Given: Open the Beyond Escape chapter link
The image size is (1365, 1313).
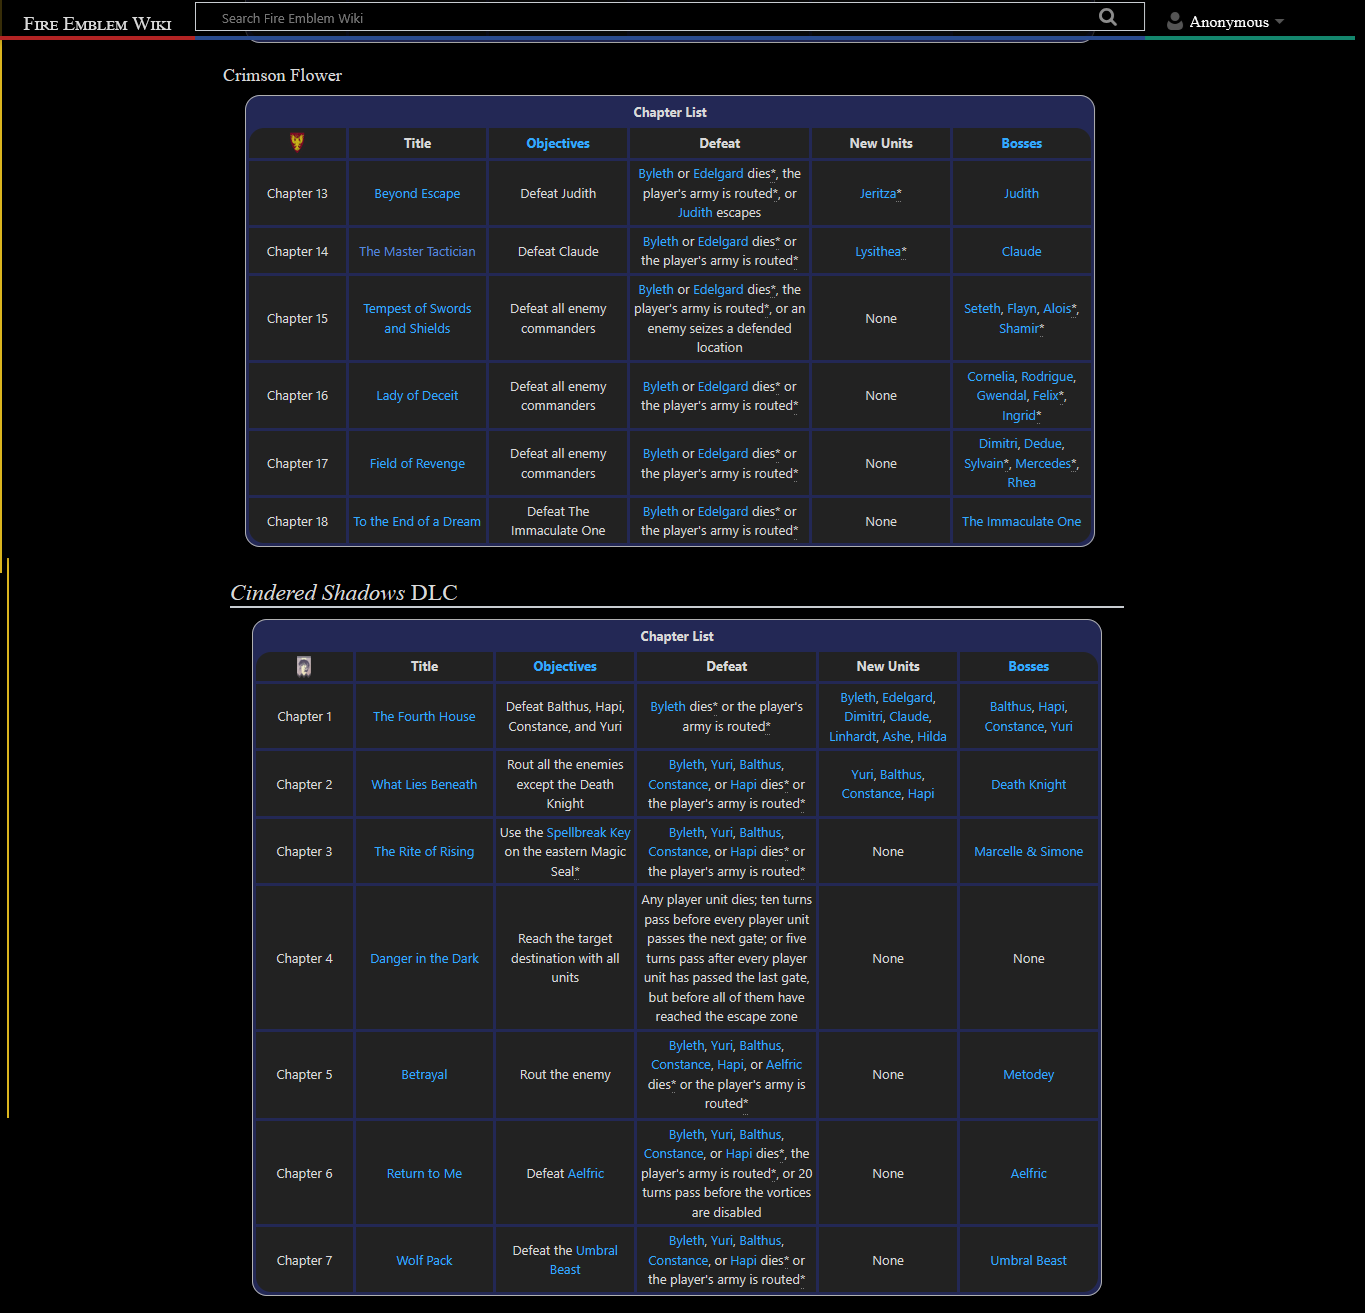Looking at the screenshot, I should pos(417,194).
